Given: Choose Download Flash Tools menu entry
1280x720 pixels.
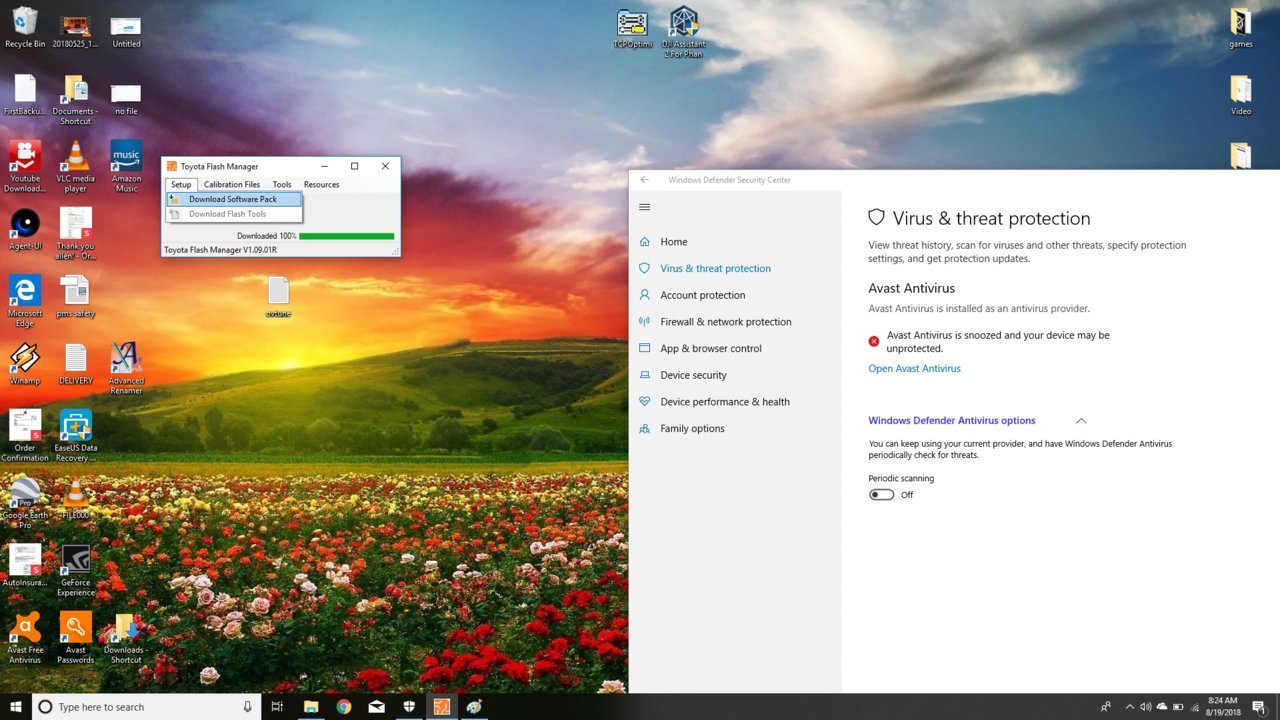Looking at the screenshot, I should tap(234, 214).
